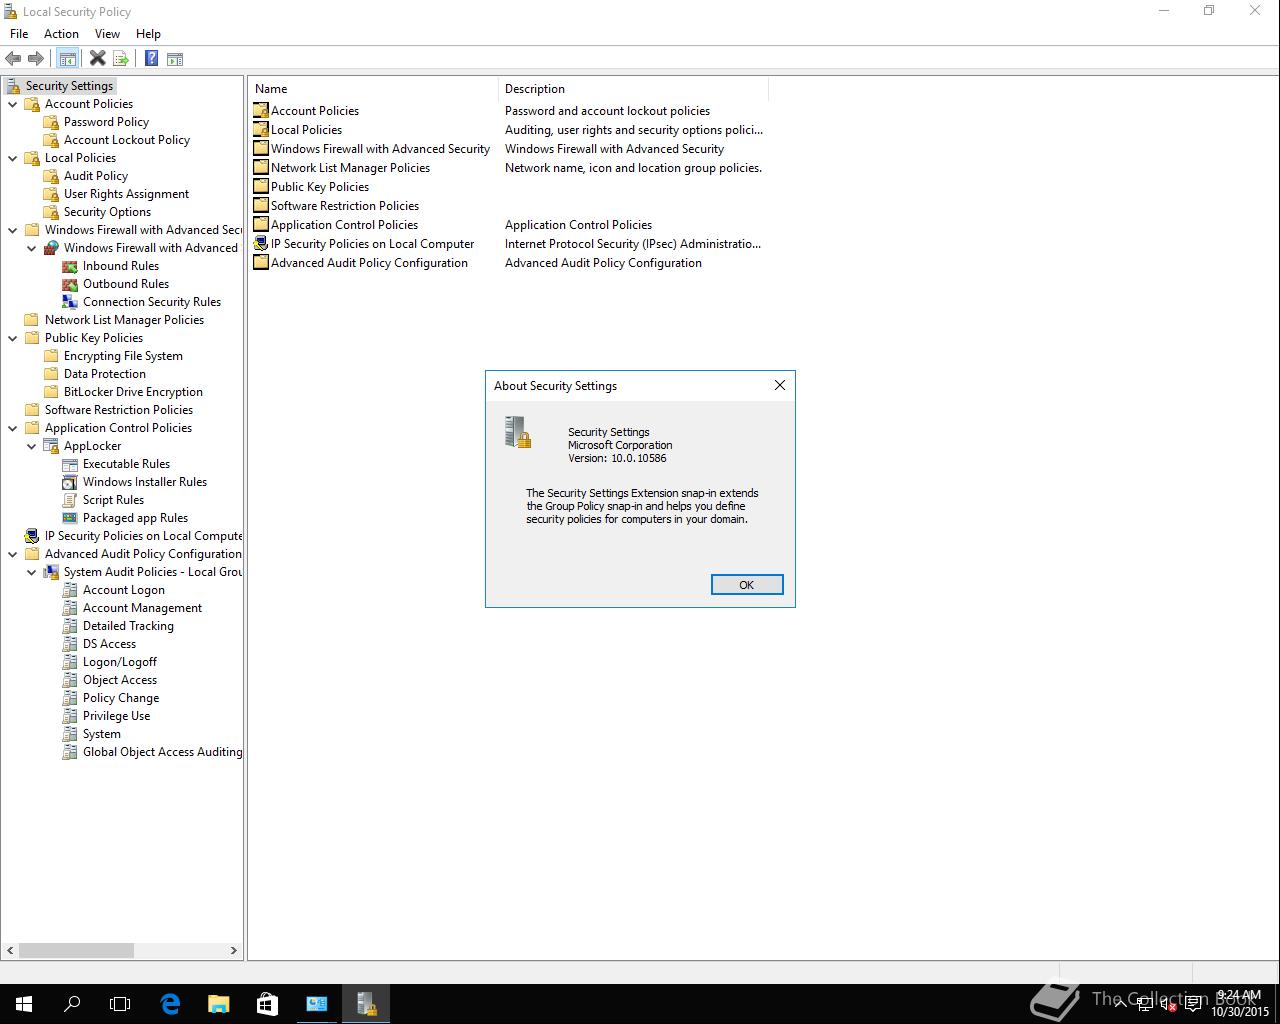
Task: Click the Audit Policy folder icon
Action: coord(51,176)
